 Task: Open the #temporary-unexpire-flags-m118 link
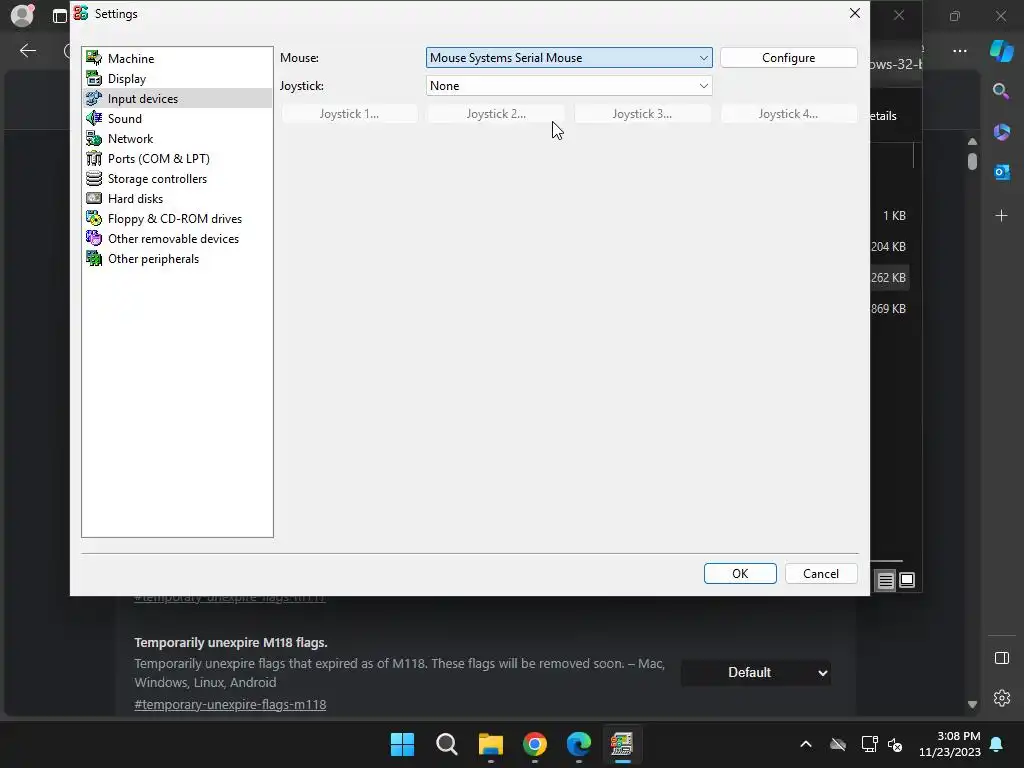coord(230,704)
